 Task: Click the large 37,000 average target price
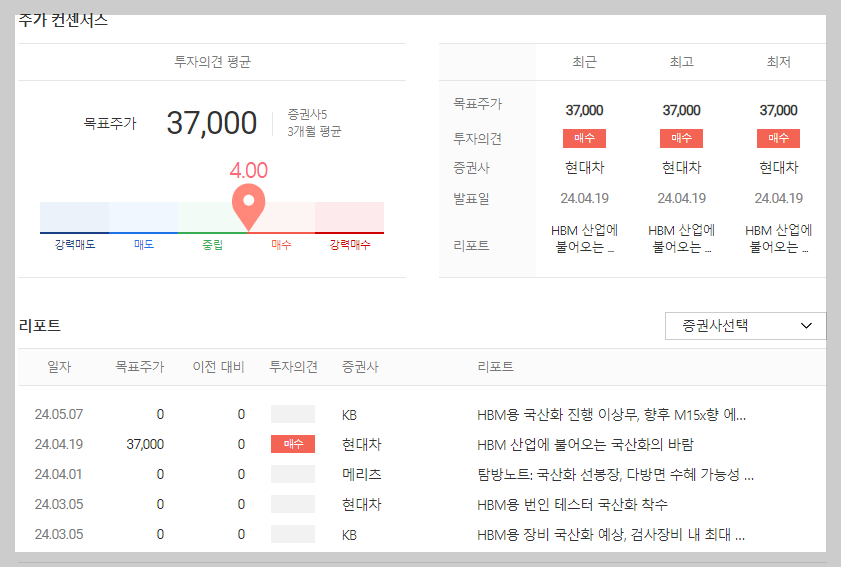212,123
